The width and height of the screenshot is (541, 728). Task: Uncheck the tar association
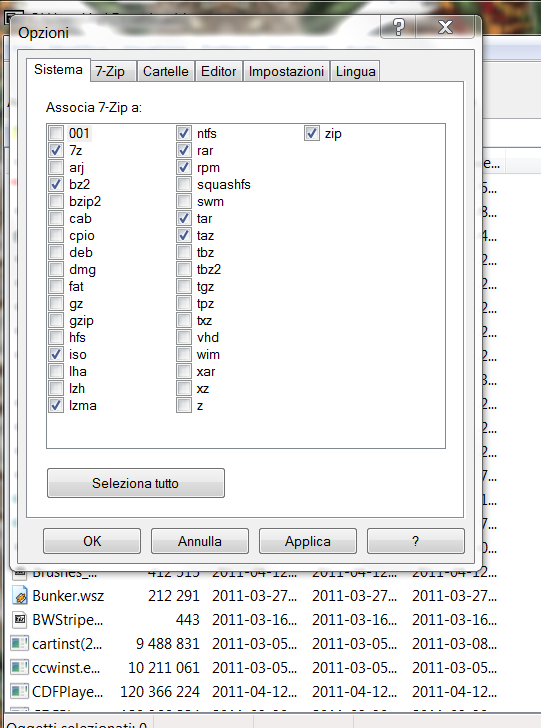184,218
